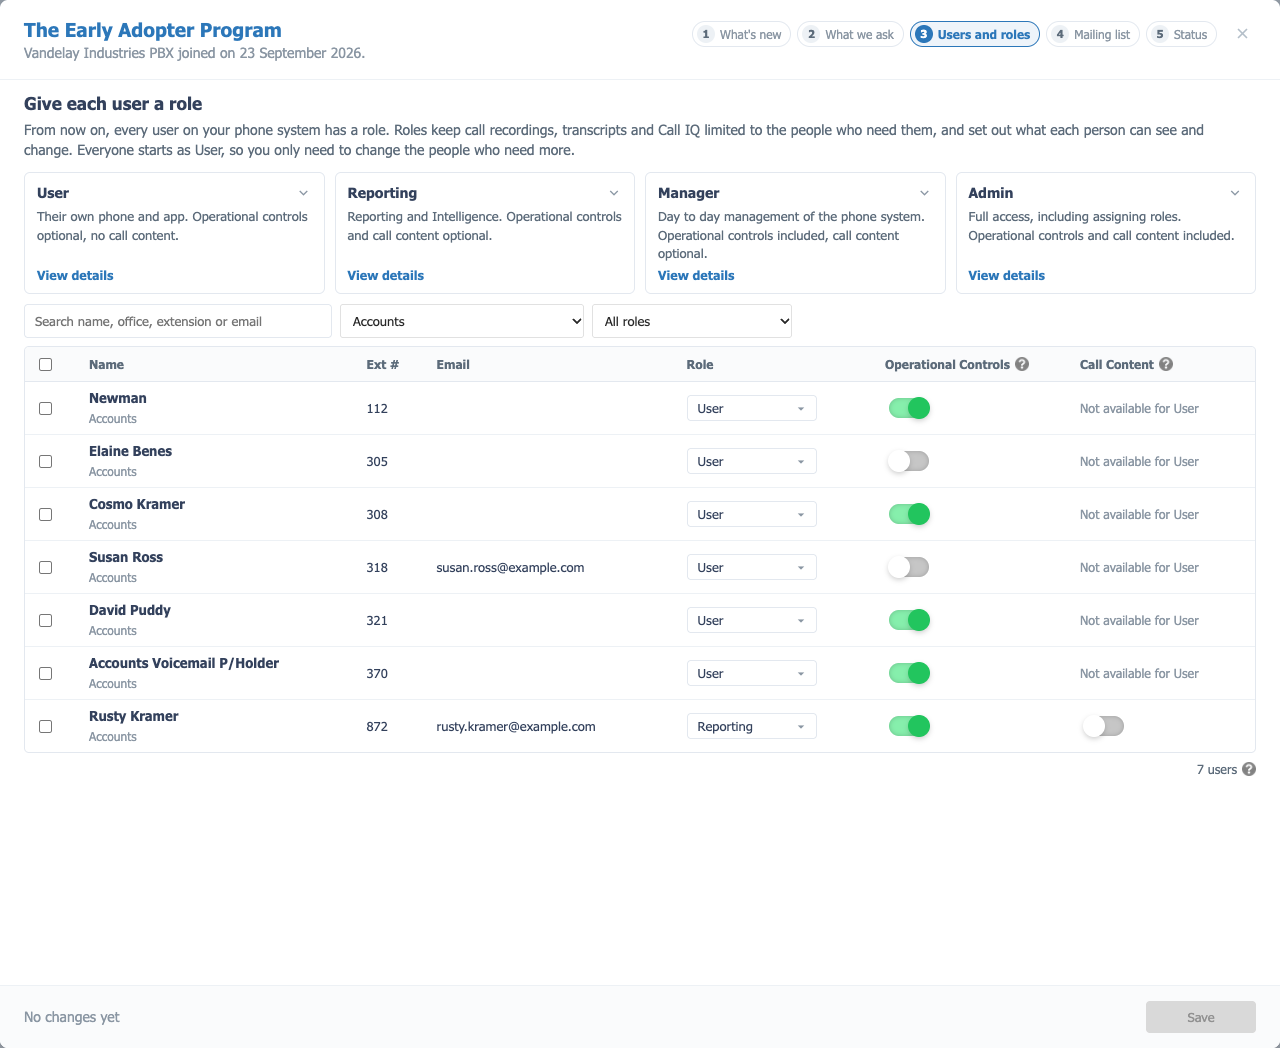Disable Accounts Voicemail P/Holder Operational Controls toggle

(x=909, y=673)
